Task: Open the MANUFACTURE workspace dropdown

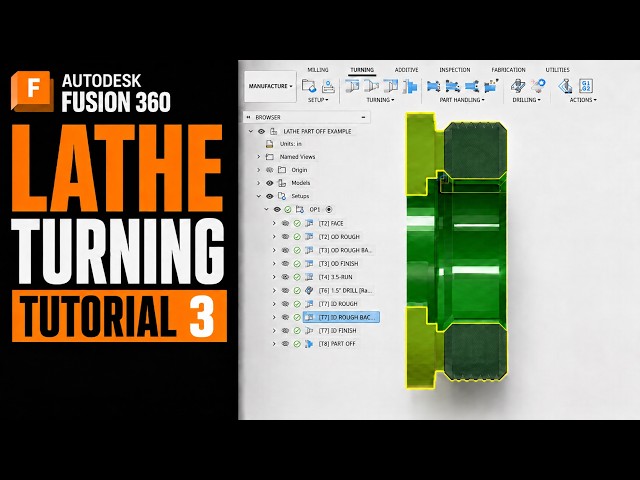Action: pos(270,86)
